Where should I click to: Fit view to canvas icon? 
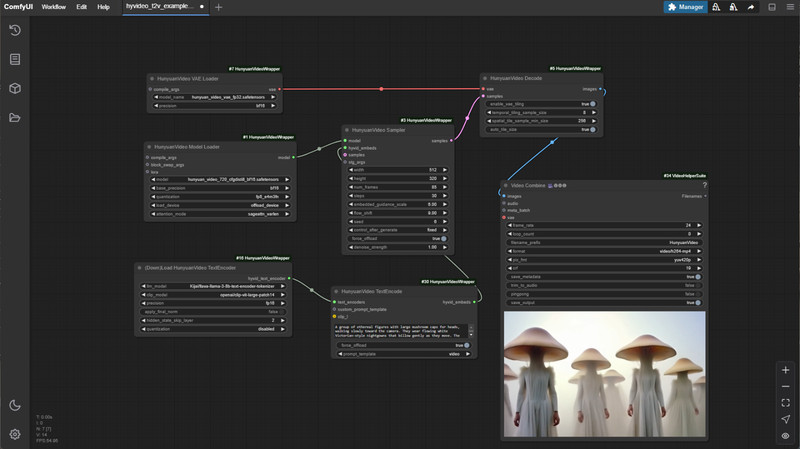(x=786, y=403)
